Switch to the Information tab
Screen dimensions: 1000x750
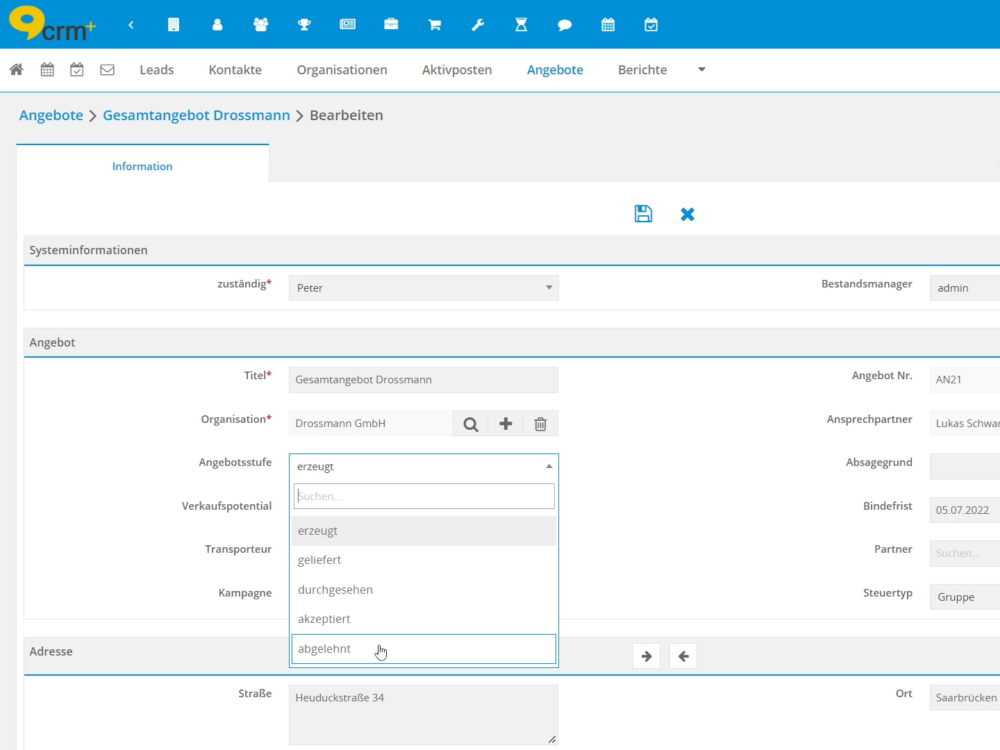coord(142,166)
